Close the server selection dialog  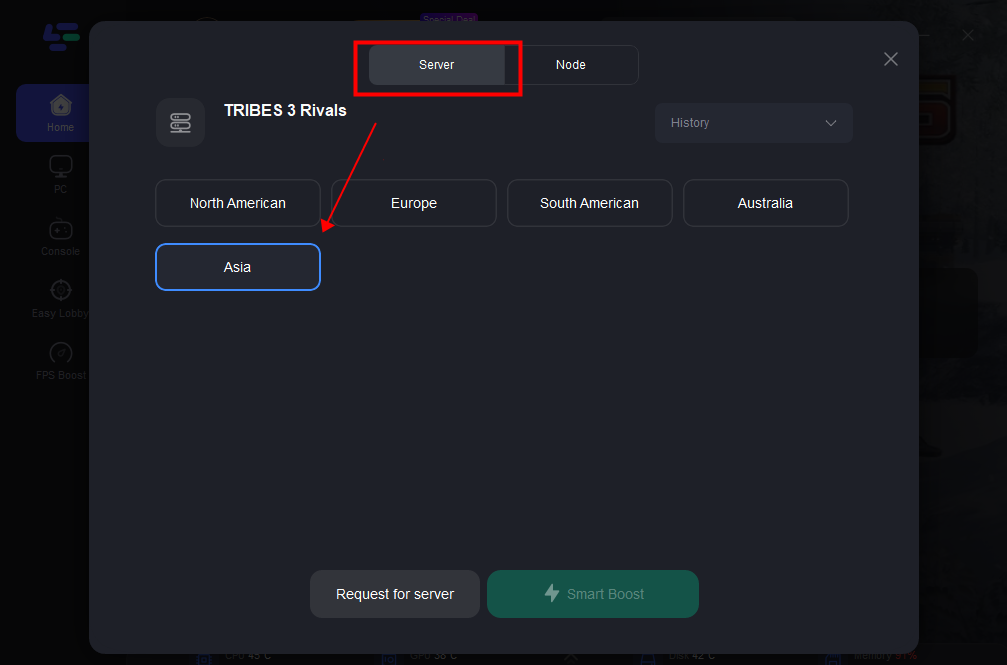pyautogui.click(x=890, y=58)
